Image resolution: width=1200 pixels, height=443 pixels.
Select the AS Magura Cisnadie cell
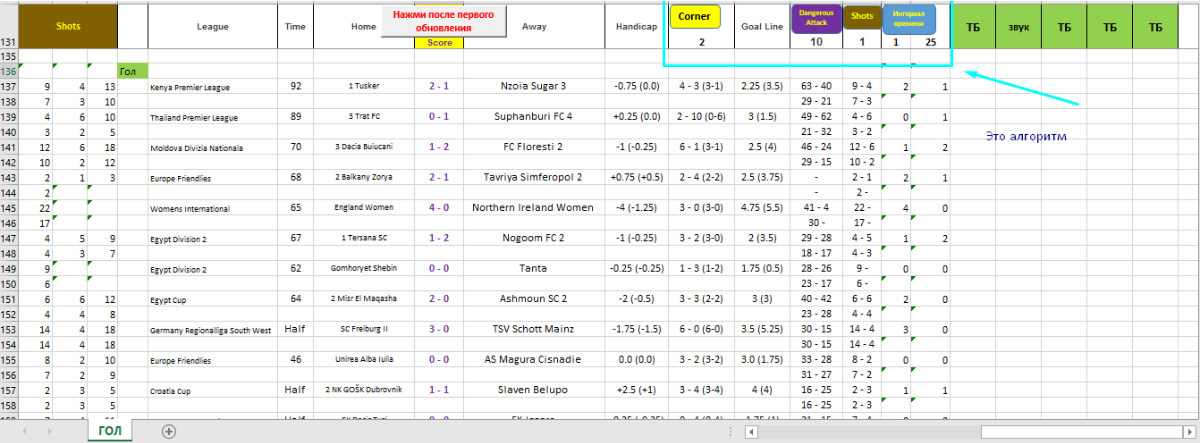pyautogui.click(x=533, y=360)
